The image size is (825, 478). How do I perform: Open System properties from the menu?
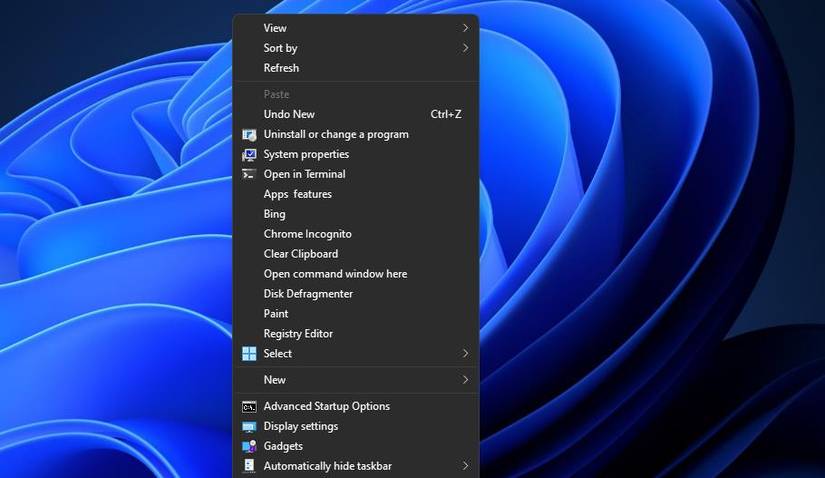pyautogui.click(x=356, y=154)
